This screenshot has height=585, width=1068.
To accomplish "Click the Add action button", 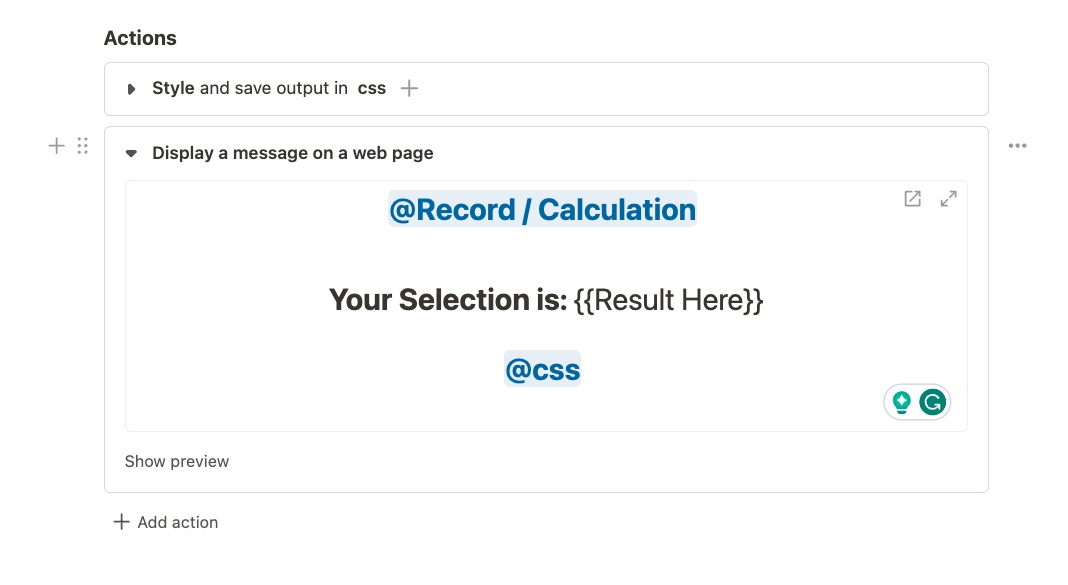I will [165, 522].
